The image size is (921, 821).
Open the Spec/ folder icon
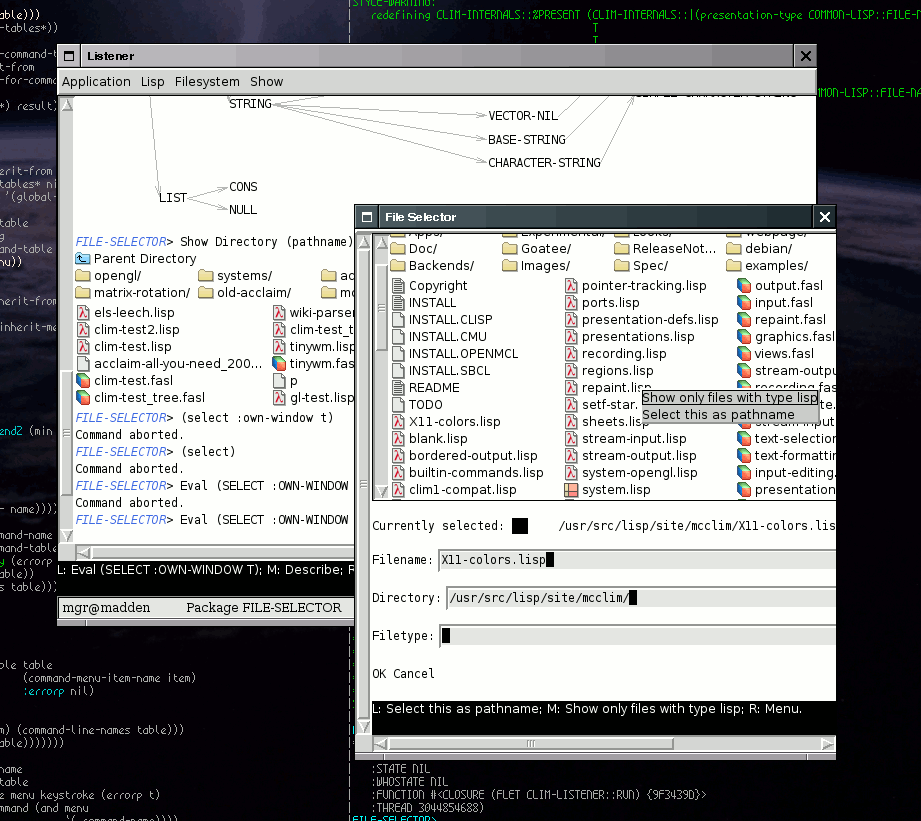click(x=621, y=265)
